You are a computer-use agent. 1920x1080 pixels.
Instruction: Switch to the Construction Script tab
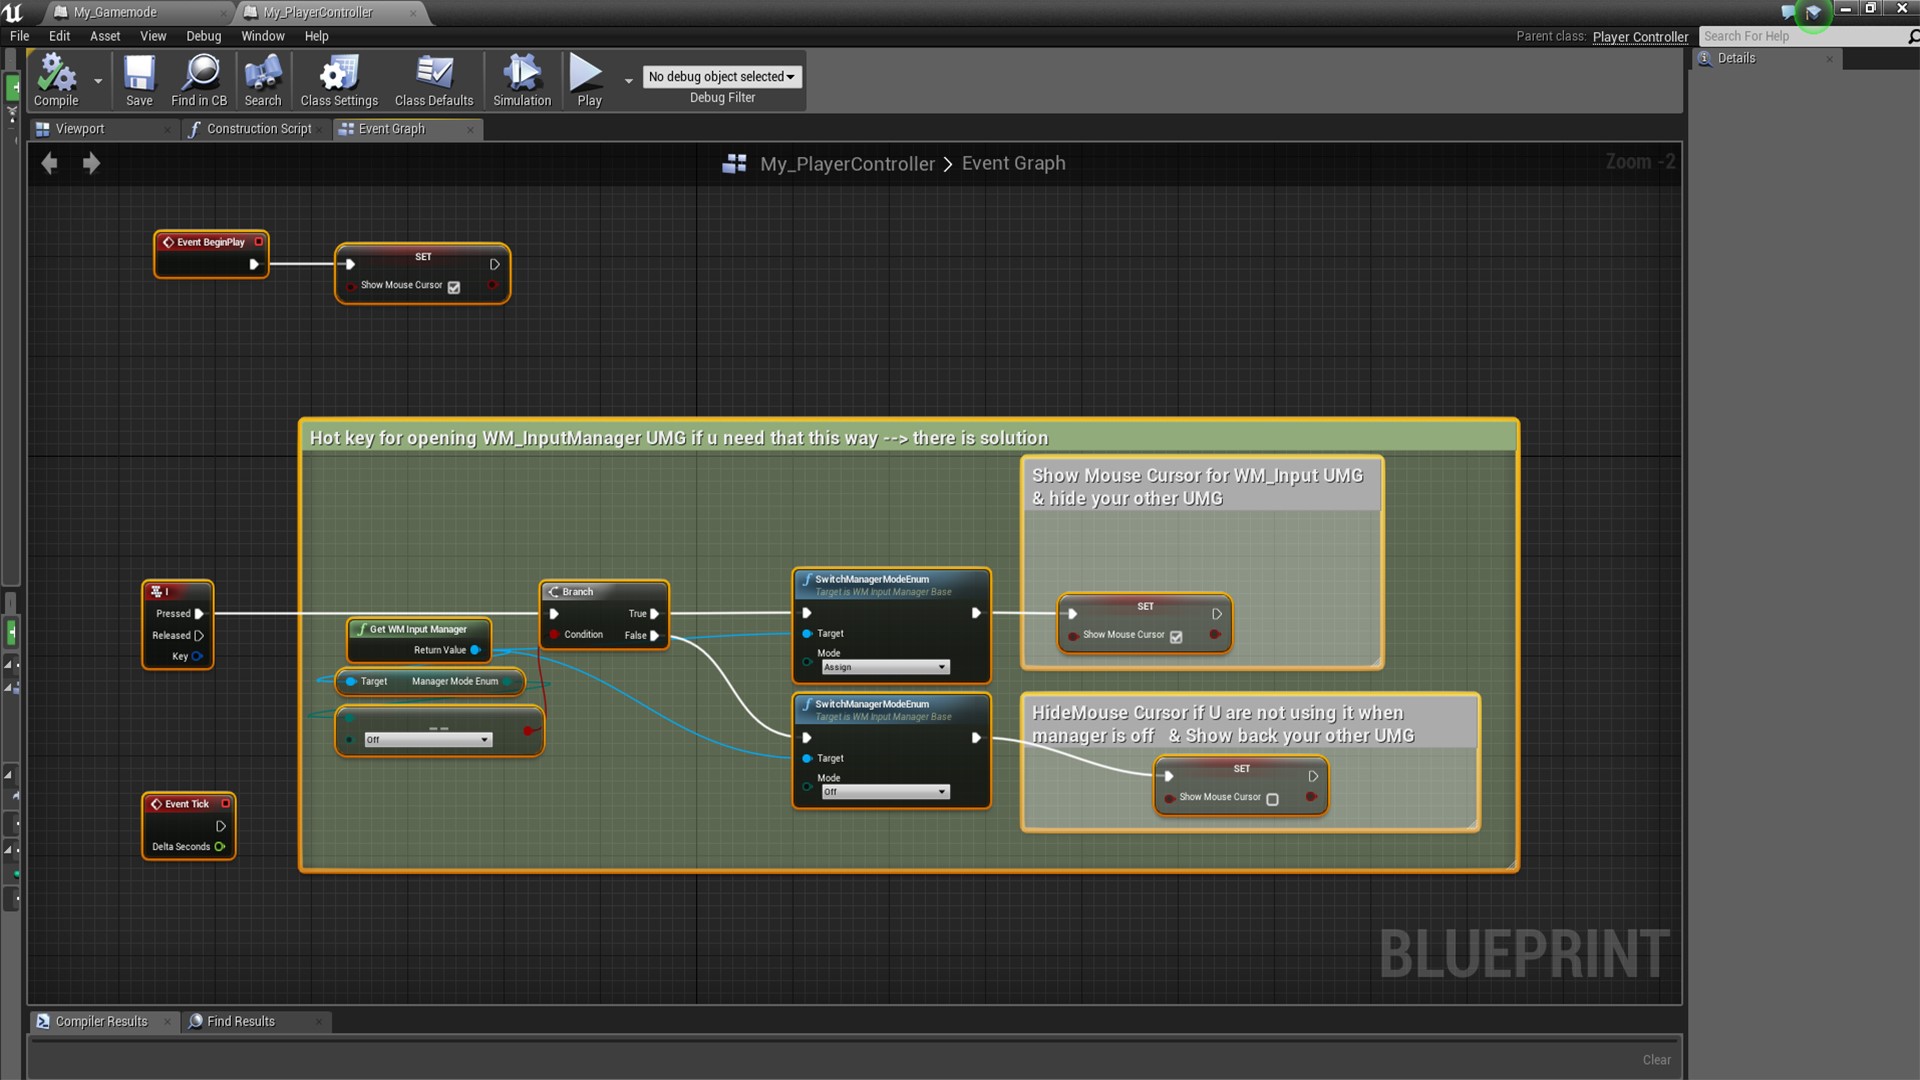click(x=258, y=129)
